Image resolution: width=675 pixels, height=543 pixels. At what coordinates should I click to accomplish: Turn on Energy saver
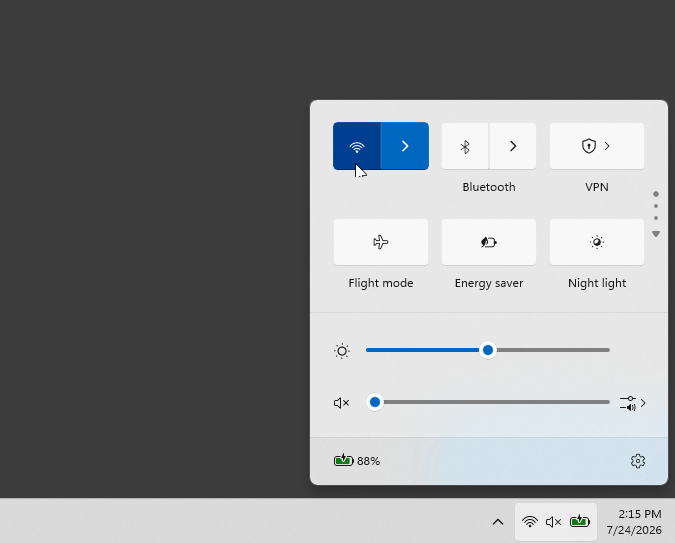[x=489, y=242]
